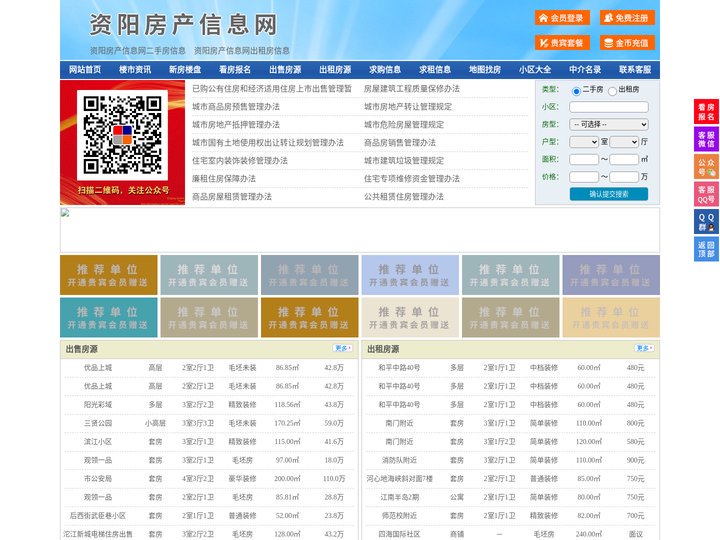Open the 三贤公园 sale listing

[x=98, y=423]
